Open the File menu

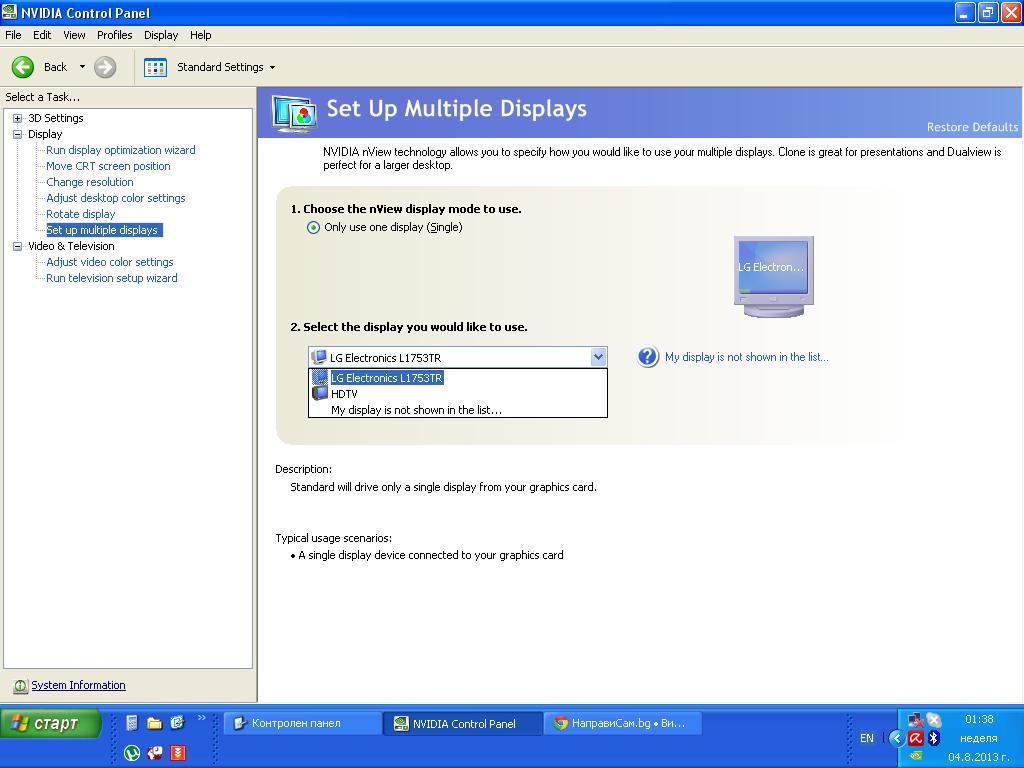pyautogui.click(x=13, y=35)
